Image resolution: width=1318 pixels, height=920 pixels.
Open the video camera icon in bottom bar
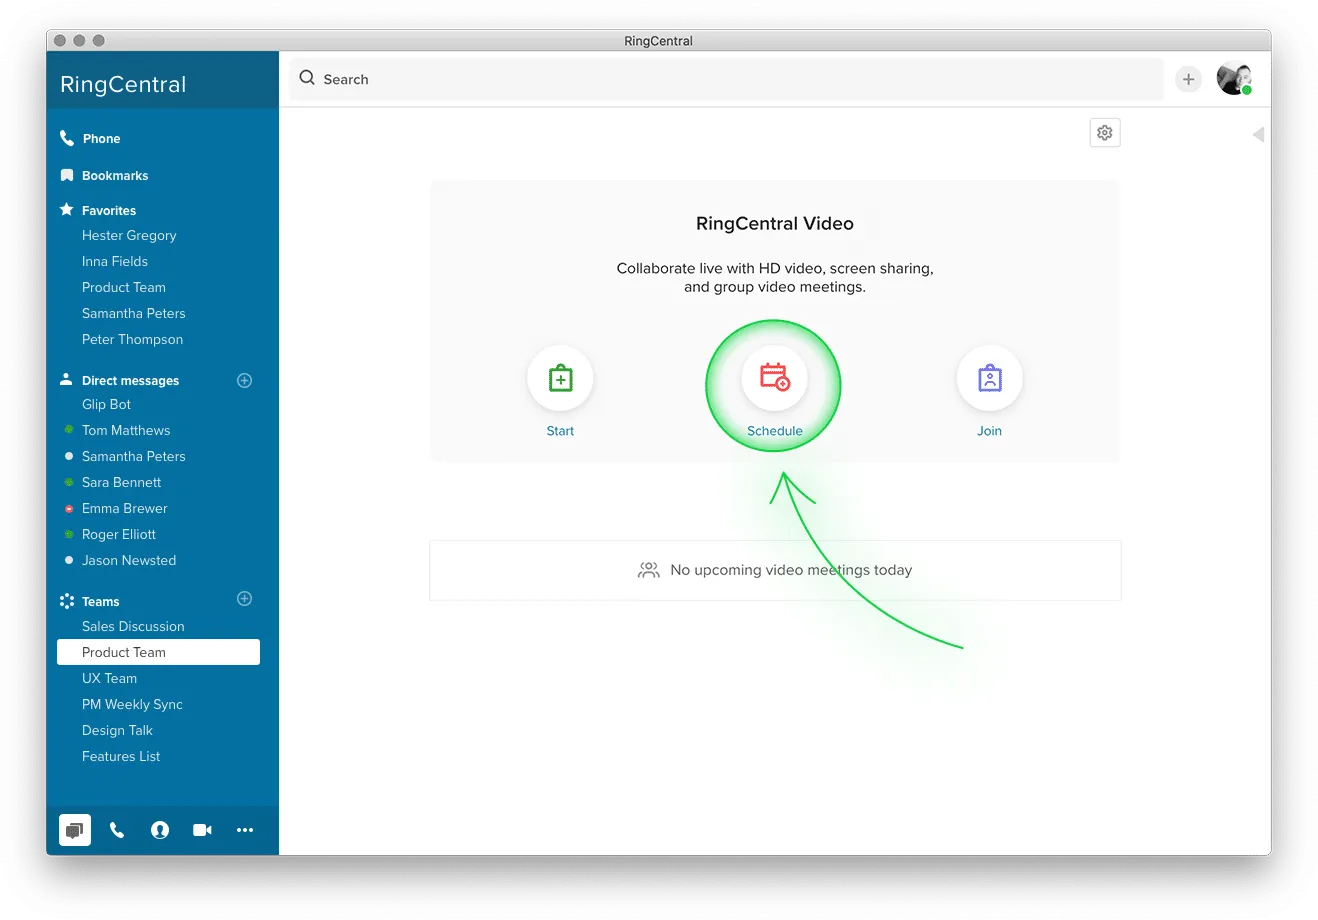click(x=202, y=830)
